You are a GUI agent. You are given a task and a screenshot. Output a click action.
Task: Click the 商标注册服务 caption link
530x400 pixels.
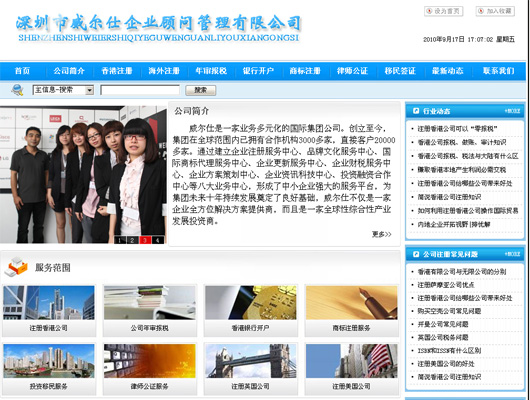tap(352, 328)
